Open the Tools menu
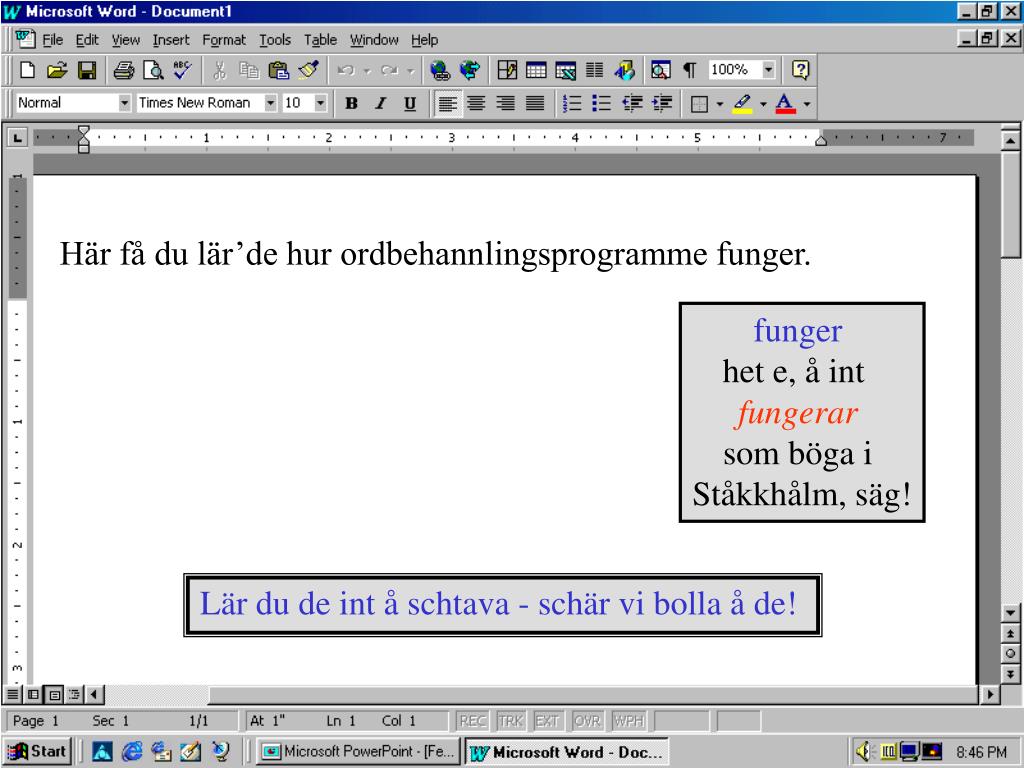Image resolution: width=1024 pixels, height=768 pixels. coord(275,40)
